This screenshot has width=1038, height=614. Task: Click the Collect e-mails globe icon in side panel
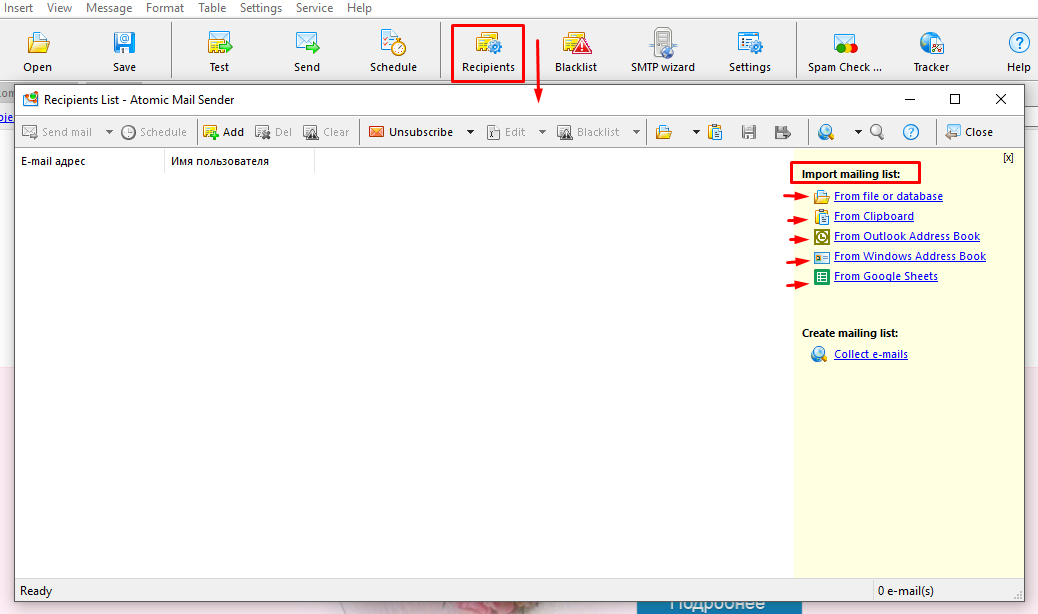pyautogui.click(x=819, y=354)
